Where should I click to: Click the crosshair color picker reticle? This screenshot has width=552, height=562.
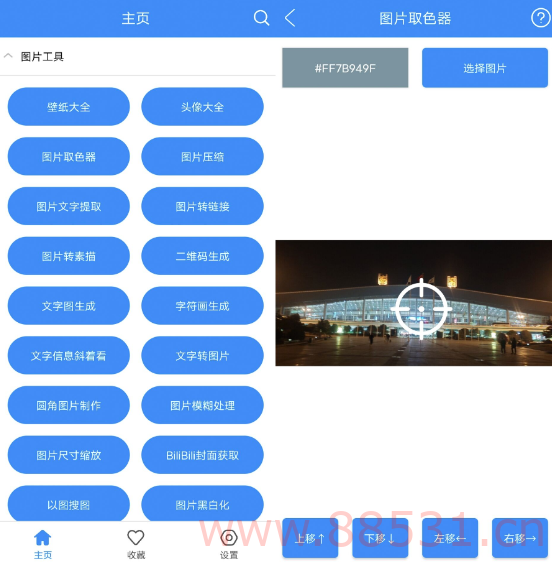[x=422, y=309]
